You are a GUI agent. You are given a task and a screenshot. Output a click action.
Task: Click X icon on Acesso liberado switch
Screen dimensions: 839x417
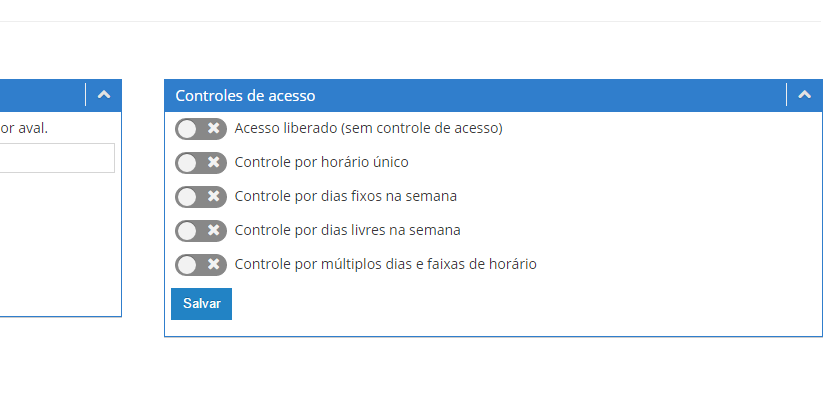pos(213,129)
